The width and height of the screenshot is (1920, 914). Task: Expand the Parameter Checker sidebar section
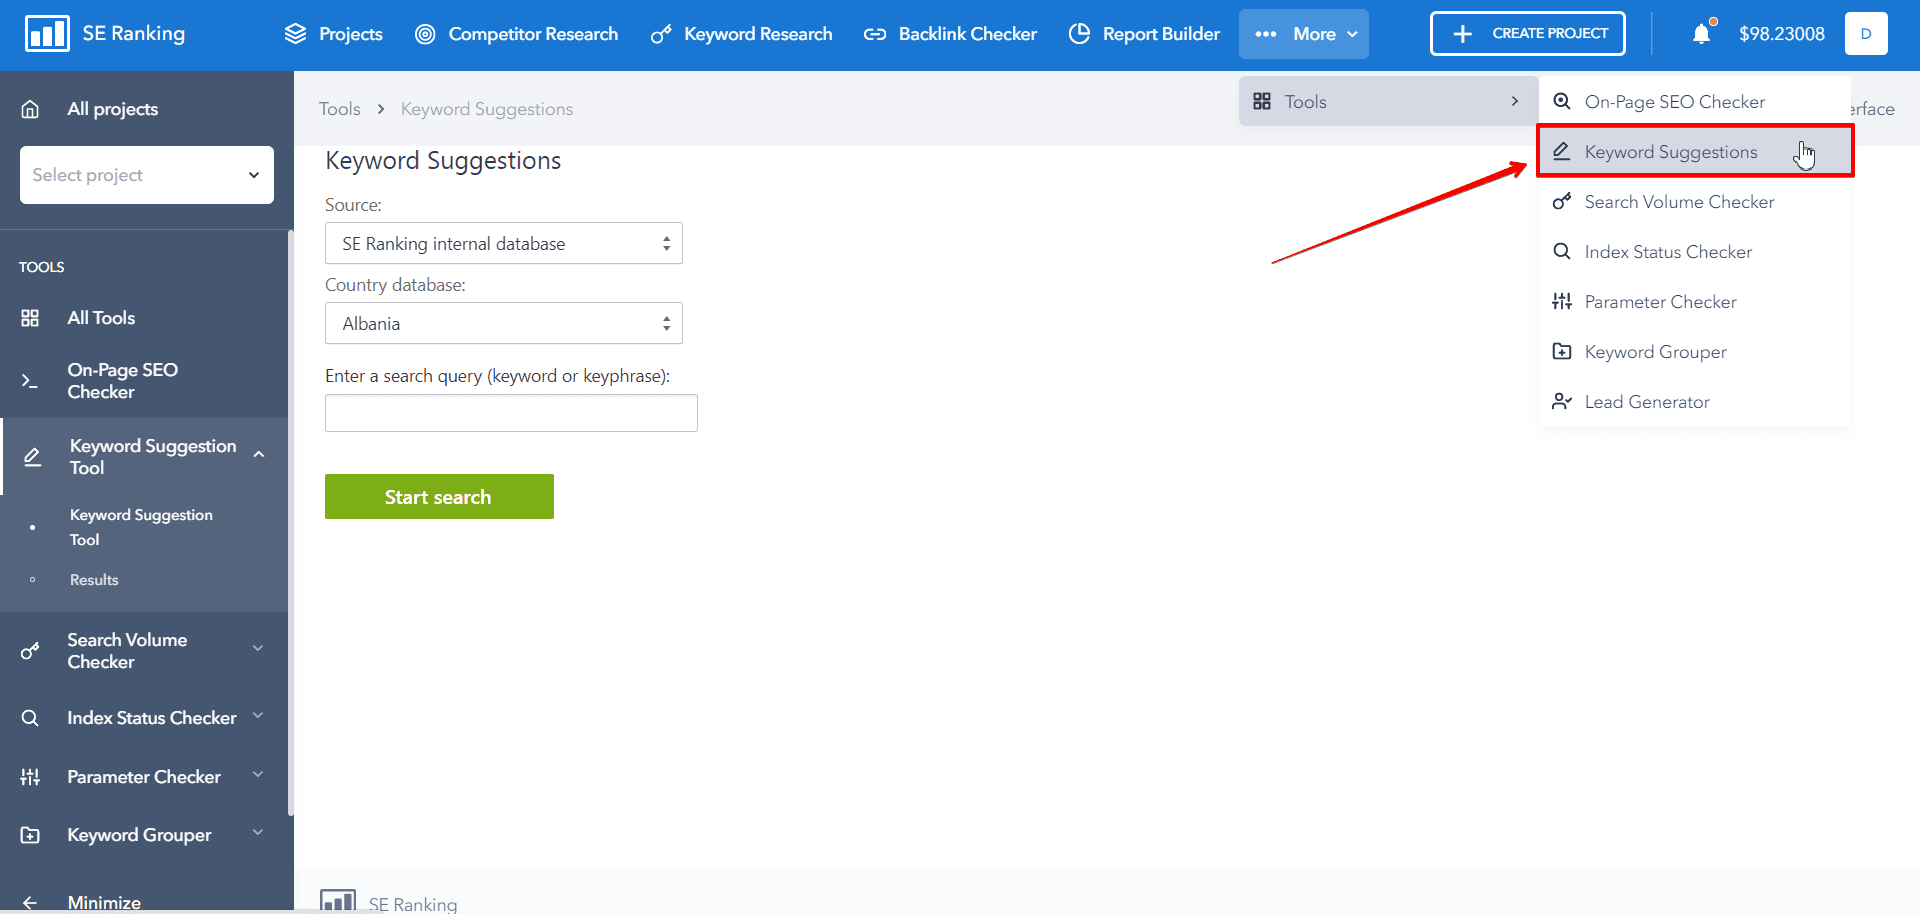(x=258, y=774)
